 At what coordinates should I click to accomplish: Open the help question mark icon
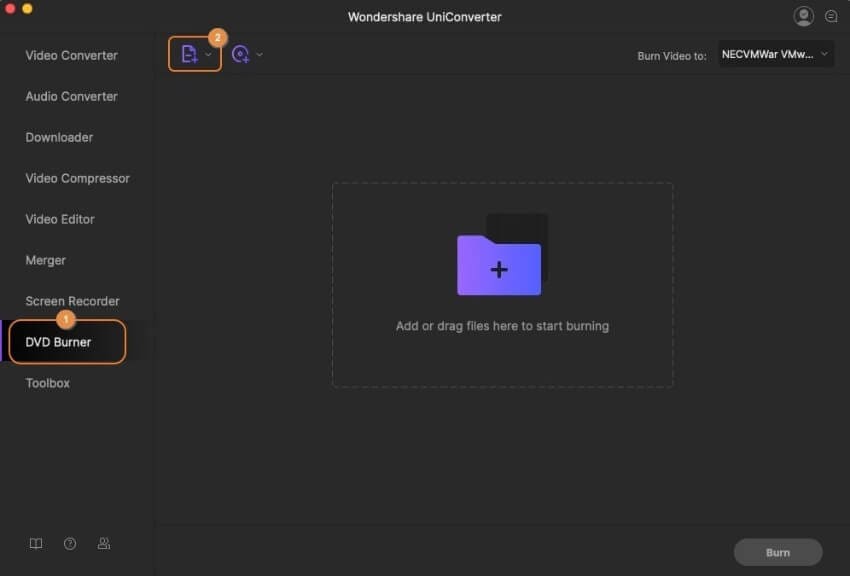pos(70,543)
